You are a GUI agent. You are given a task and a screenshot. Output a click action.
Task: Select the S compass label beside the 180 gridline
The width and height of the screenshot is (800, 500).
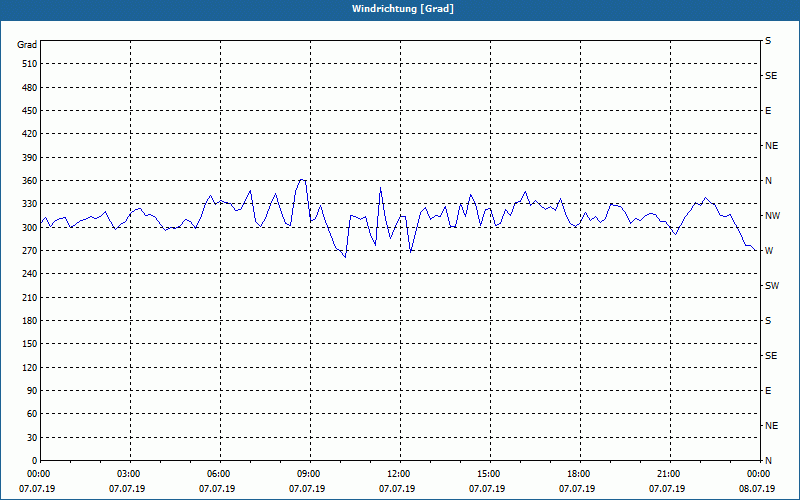click(x=768, y=321)
